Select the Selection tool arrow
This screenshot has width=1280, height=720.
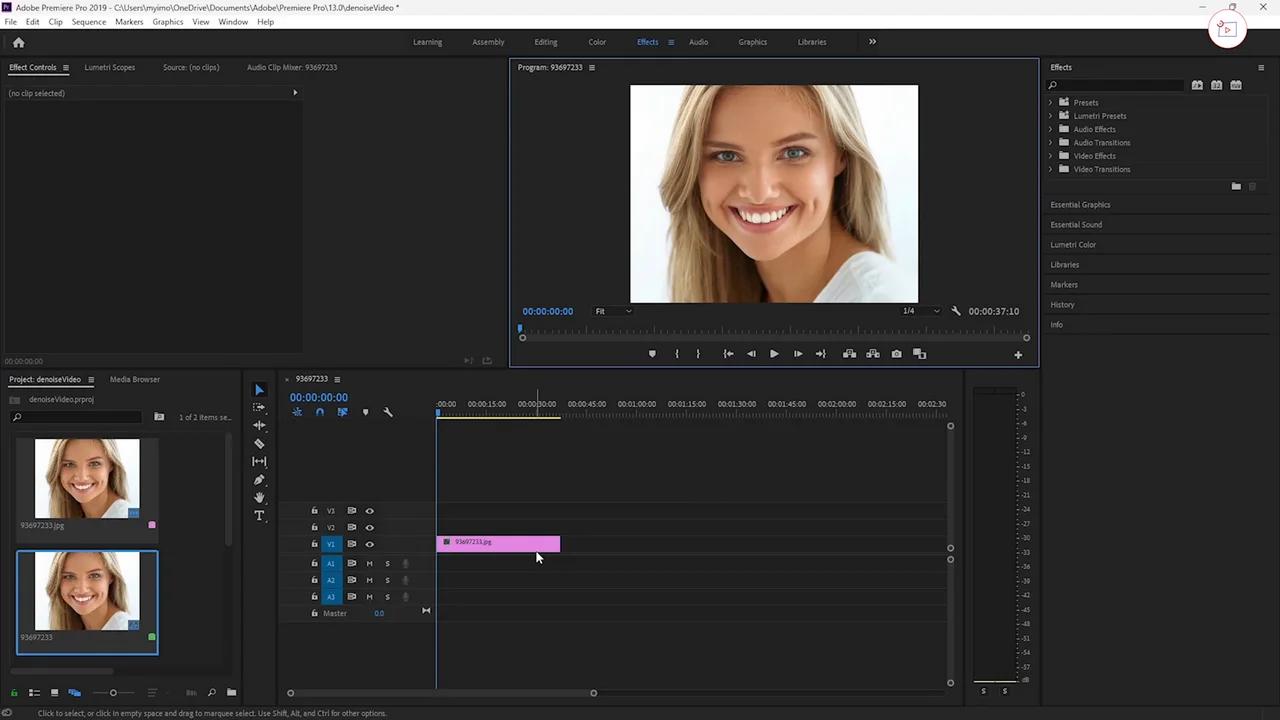pyautogui.click(x=259, y=390)
